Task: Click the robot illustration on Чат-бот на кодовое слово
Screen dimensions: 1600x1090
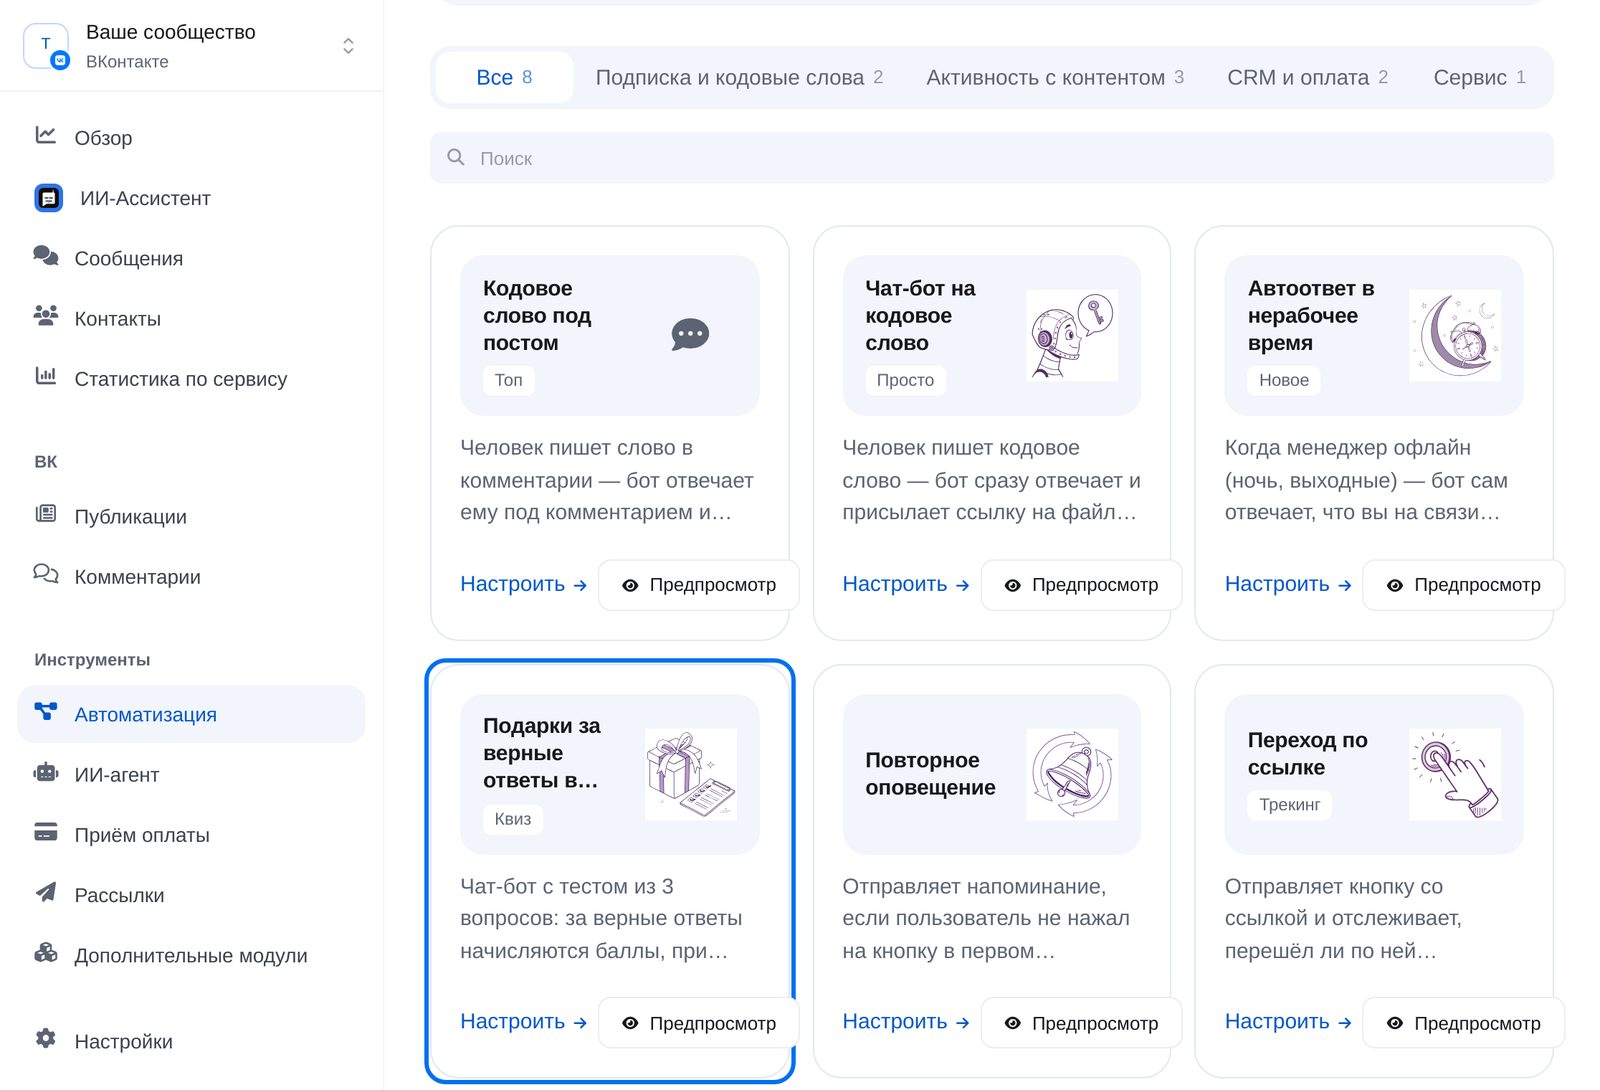Action: pyautogui.click(x=1072, y=335)
